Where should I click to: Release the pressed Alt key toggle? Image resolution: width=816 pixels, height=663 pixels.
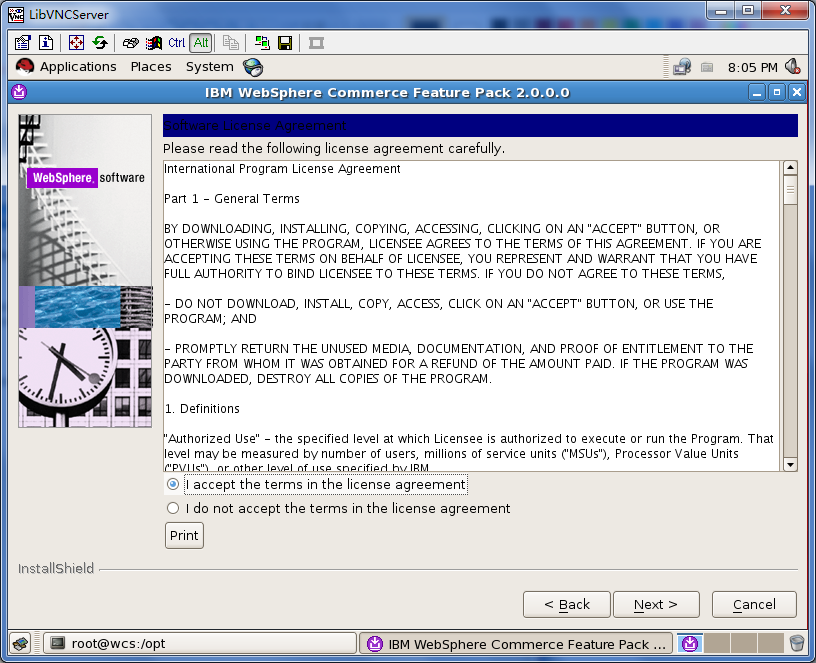[x=200, y=42]
